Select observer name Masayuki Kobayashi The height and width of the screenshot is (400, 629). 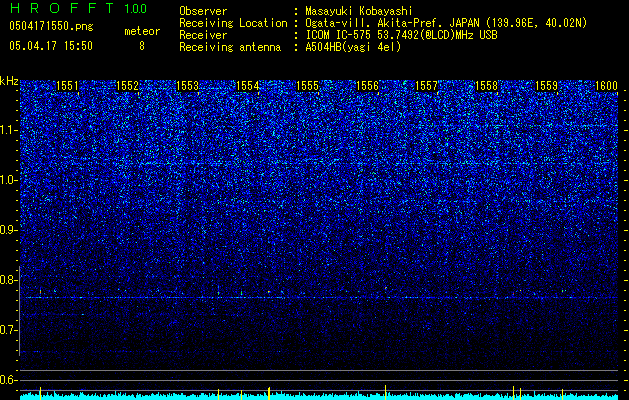click(359, 11)
